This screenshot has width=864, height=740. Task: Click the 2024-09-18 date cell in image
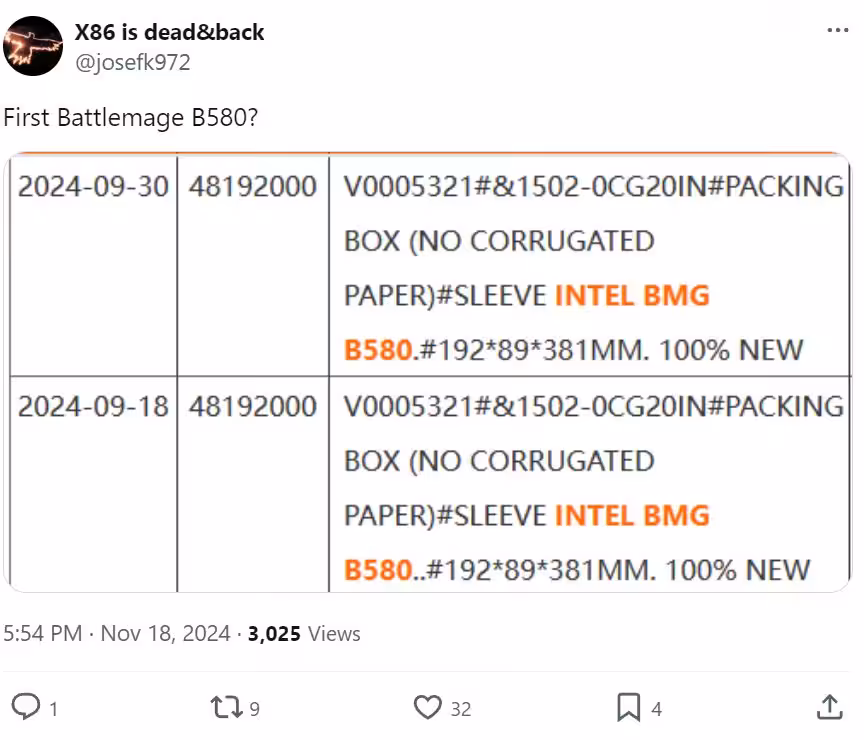coord(94,407)
